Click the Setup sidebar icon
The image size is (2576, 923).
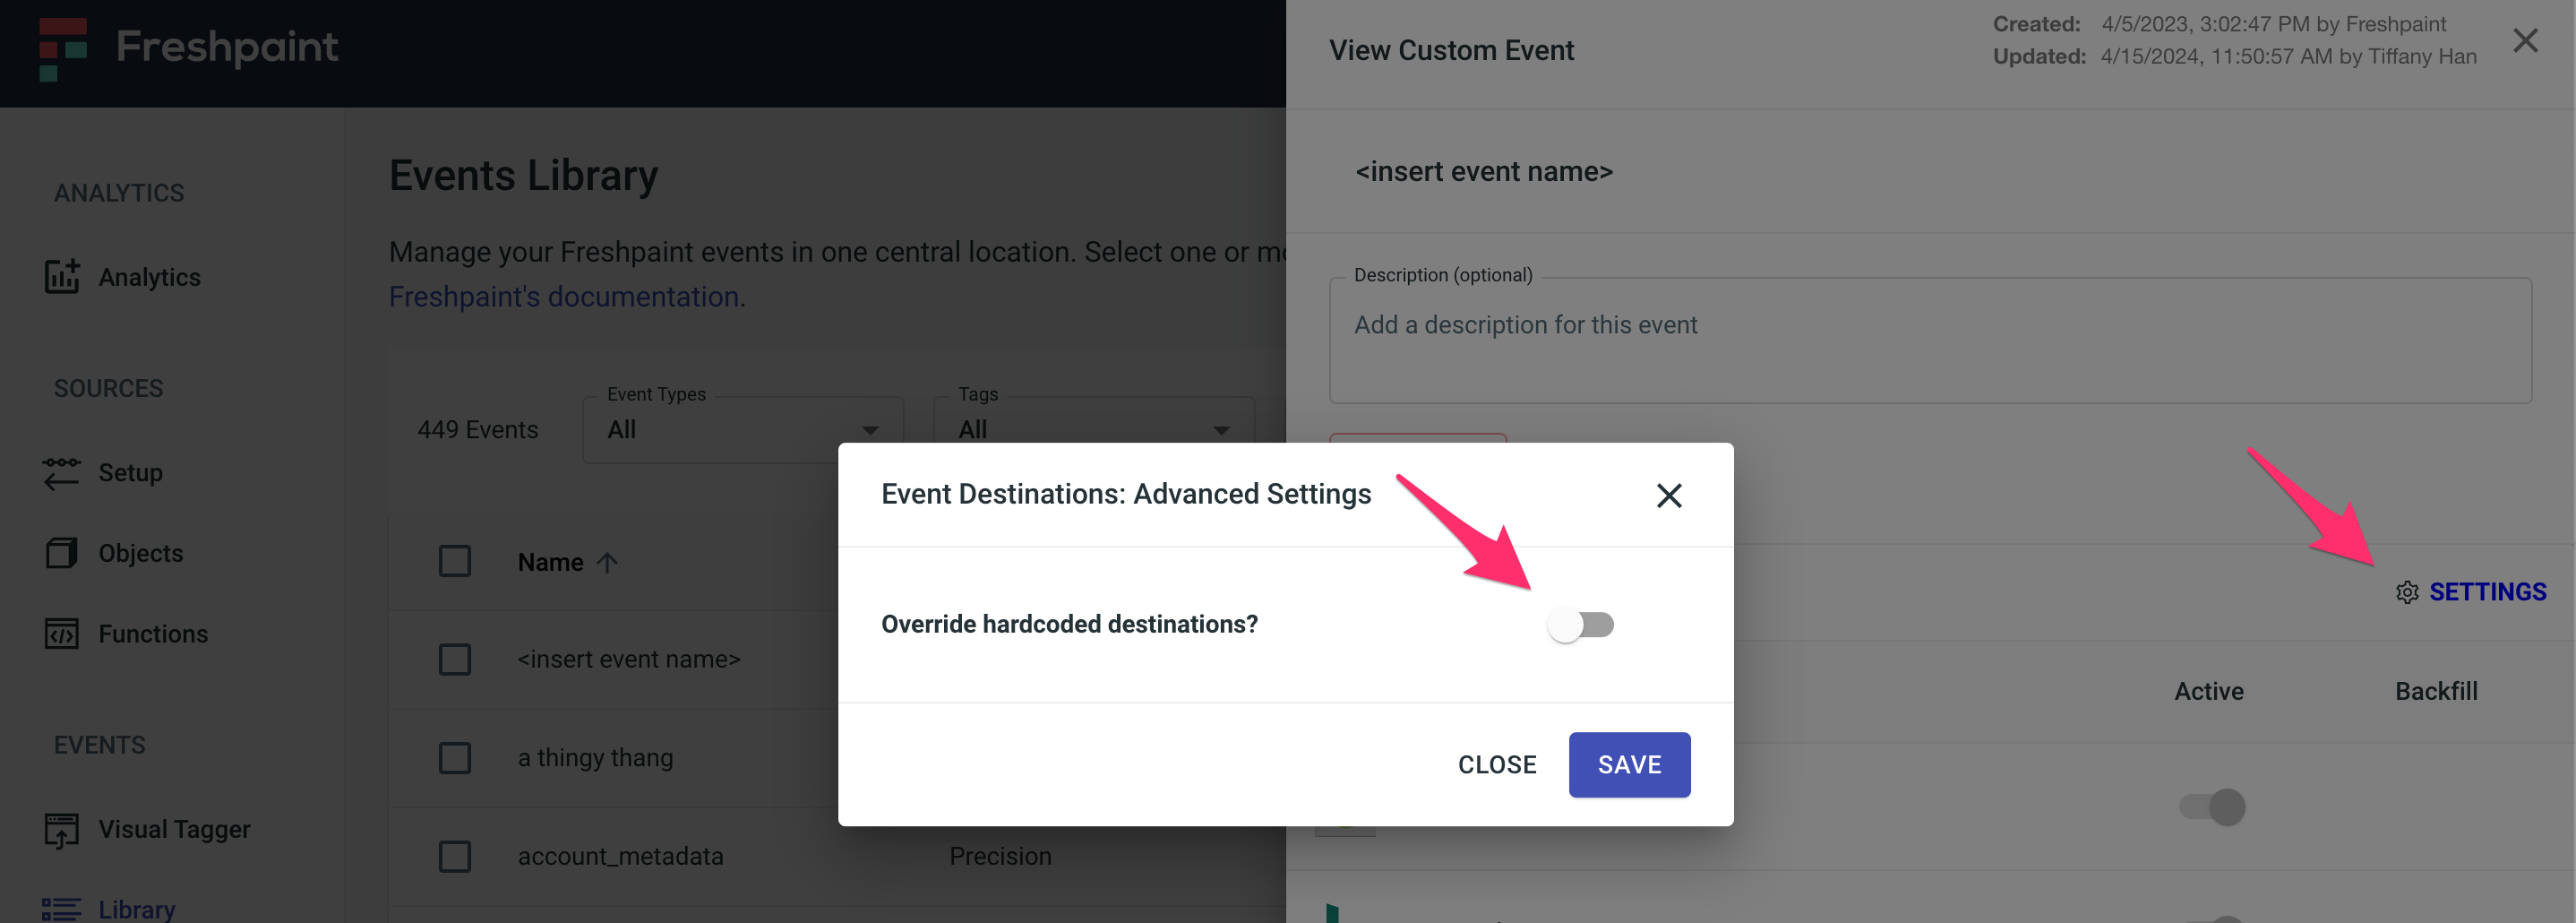(x=62, y=473)
